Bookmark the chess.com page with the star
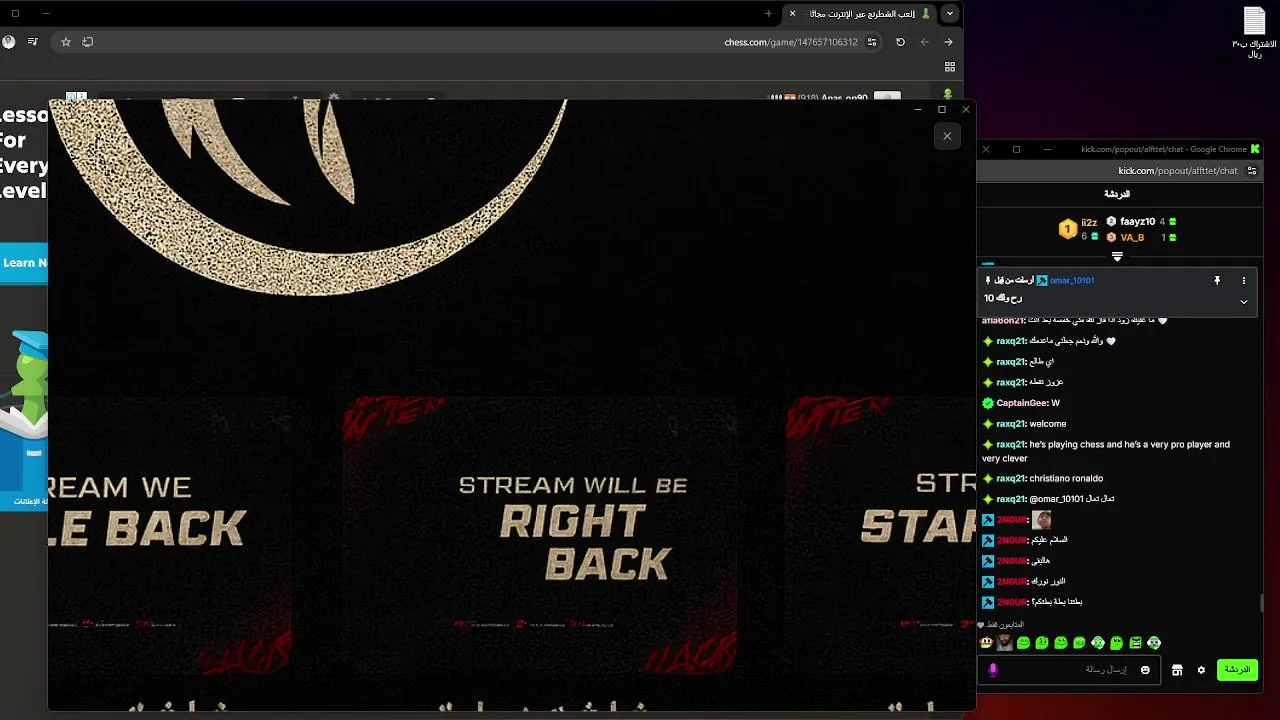 66,42
